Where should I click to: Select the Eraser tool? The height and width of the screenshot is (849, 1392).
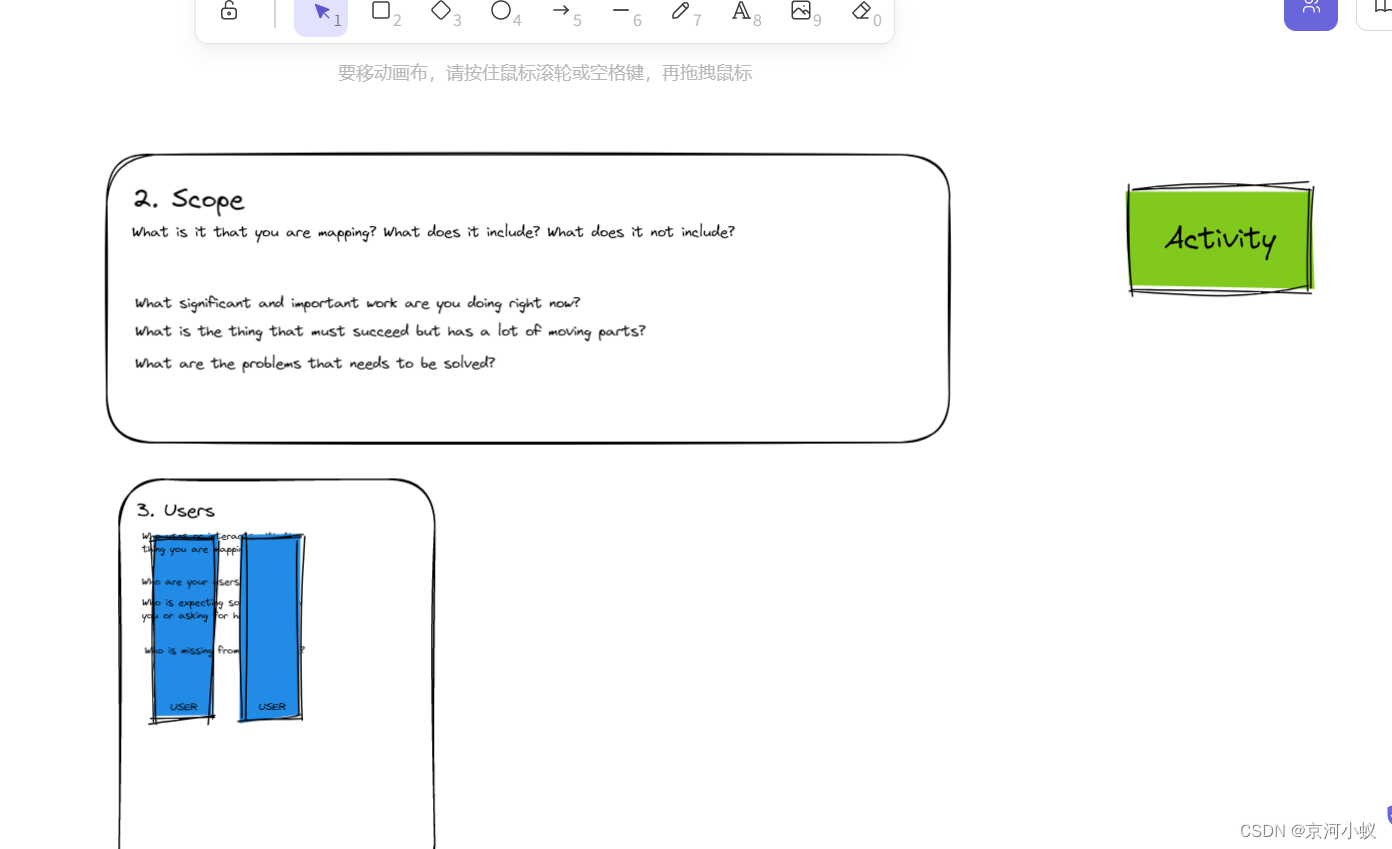click(861, 11)
